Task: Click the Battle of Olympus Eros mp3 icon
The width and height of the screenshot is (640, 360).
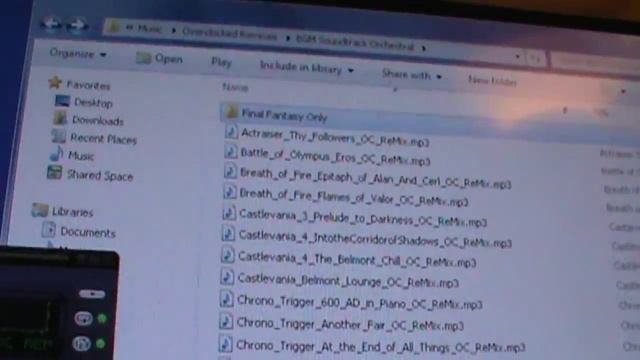Action: [231, 151]
